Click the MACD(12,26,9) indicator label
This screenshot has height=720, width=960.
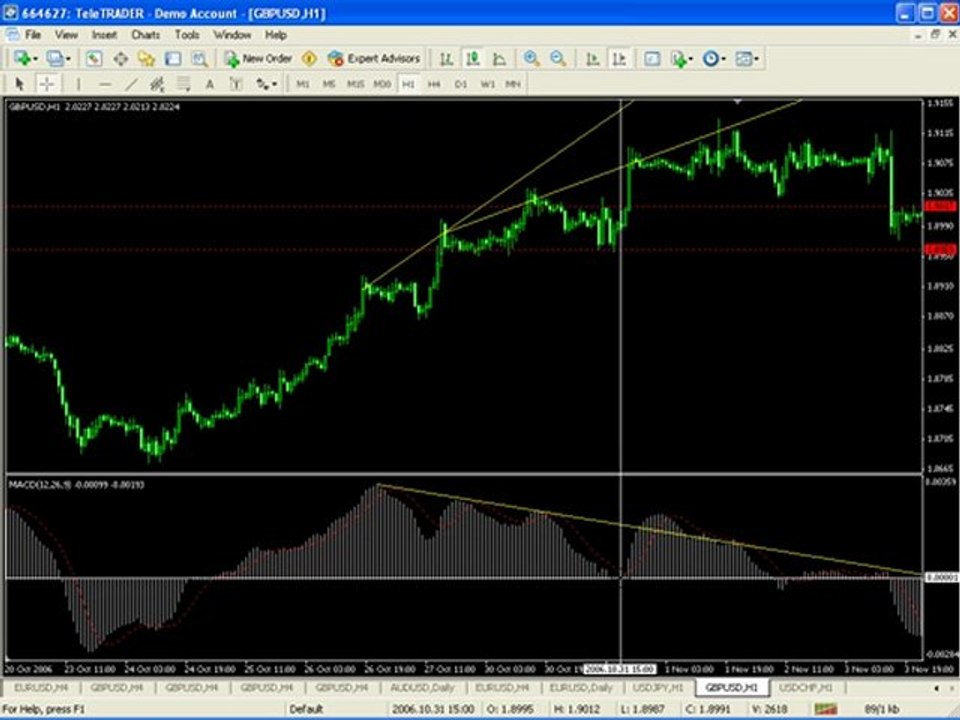[x=40, y=485]
